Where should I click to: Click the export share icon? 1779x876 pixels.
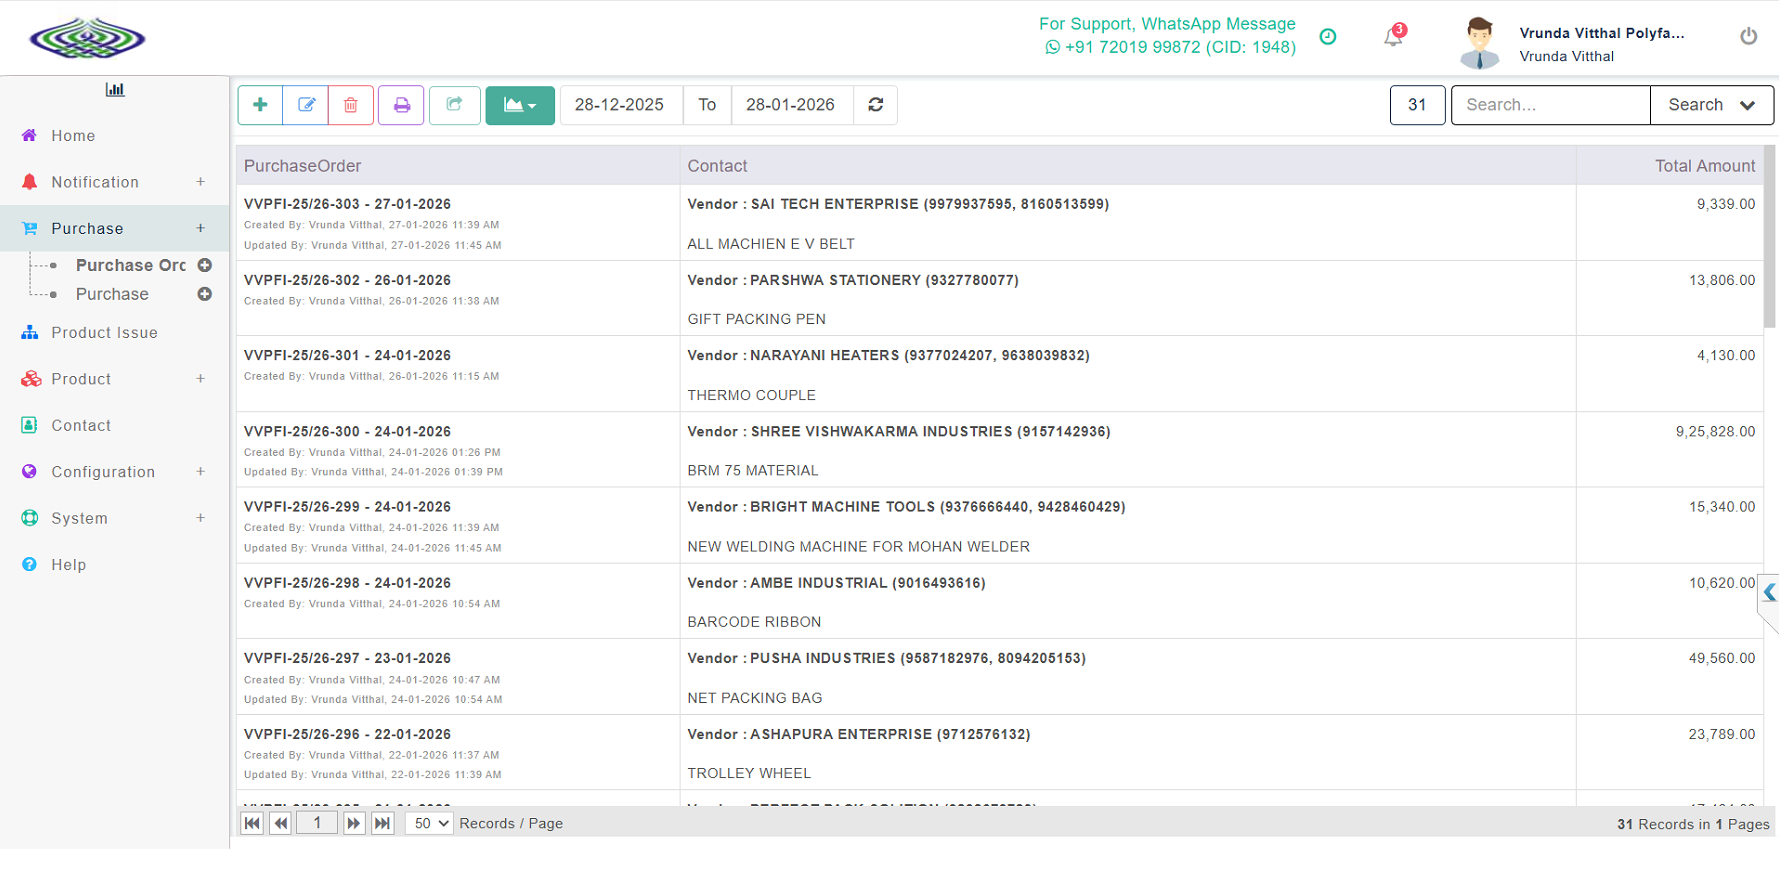[454, 105]
